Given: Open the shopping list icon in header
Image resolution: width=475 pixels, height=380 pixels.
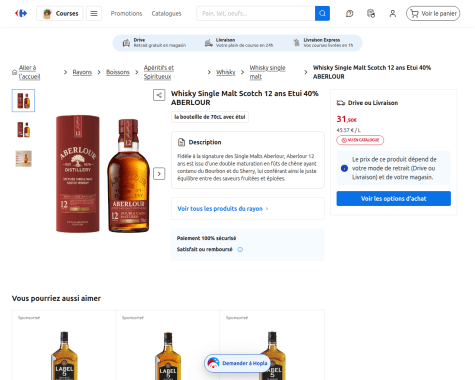Looking at the screenshot, I should 371,14.
